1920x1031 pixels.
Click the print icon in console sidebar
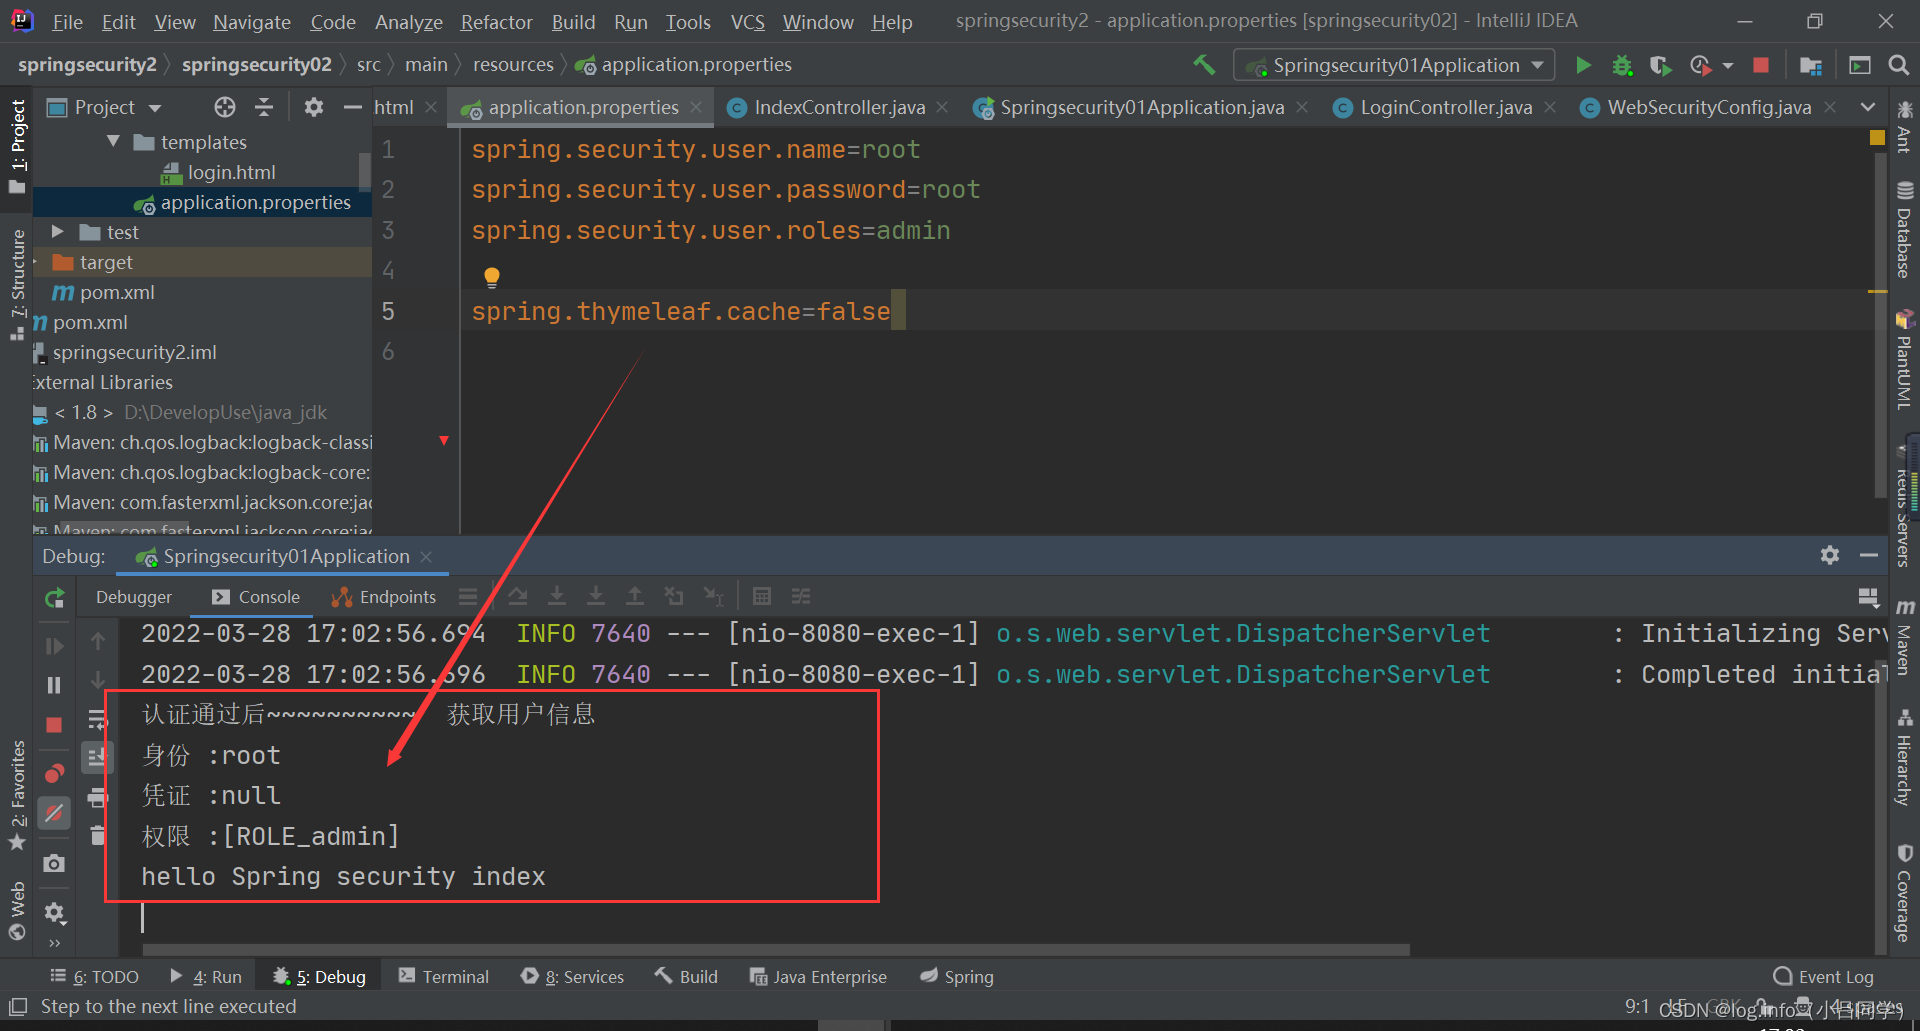(x=97, y=797)
